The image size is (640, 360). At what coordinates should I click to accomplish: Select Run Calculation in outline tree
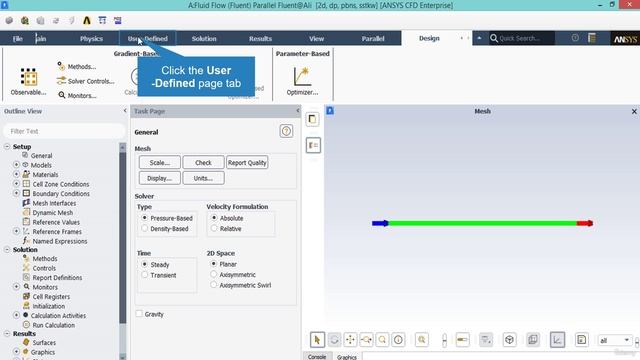pos(53,325)
